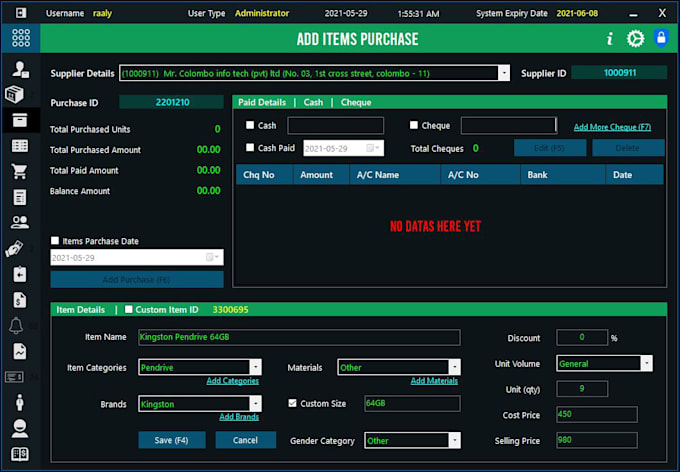Open the standing person icon in sidebar
680x472 pixels.
[20, 402]
